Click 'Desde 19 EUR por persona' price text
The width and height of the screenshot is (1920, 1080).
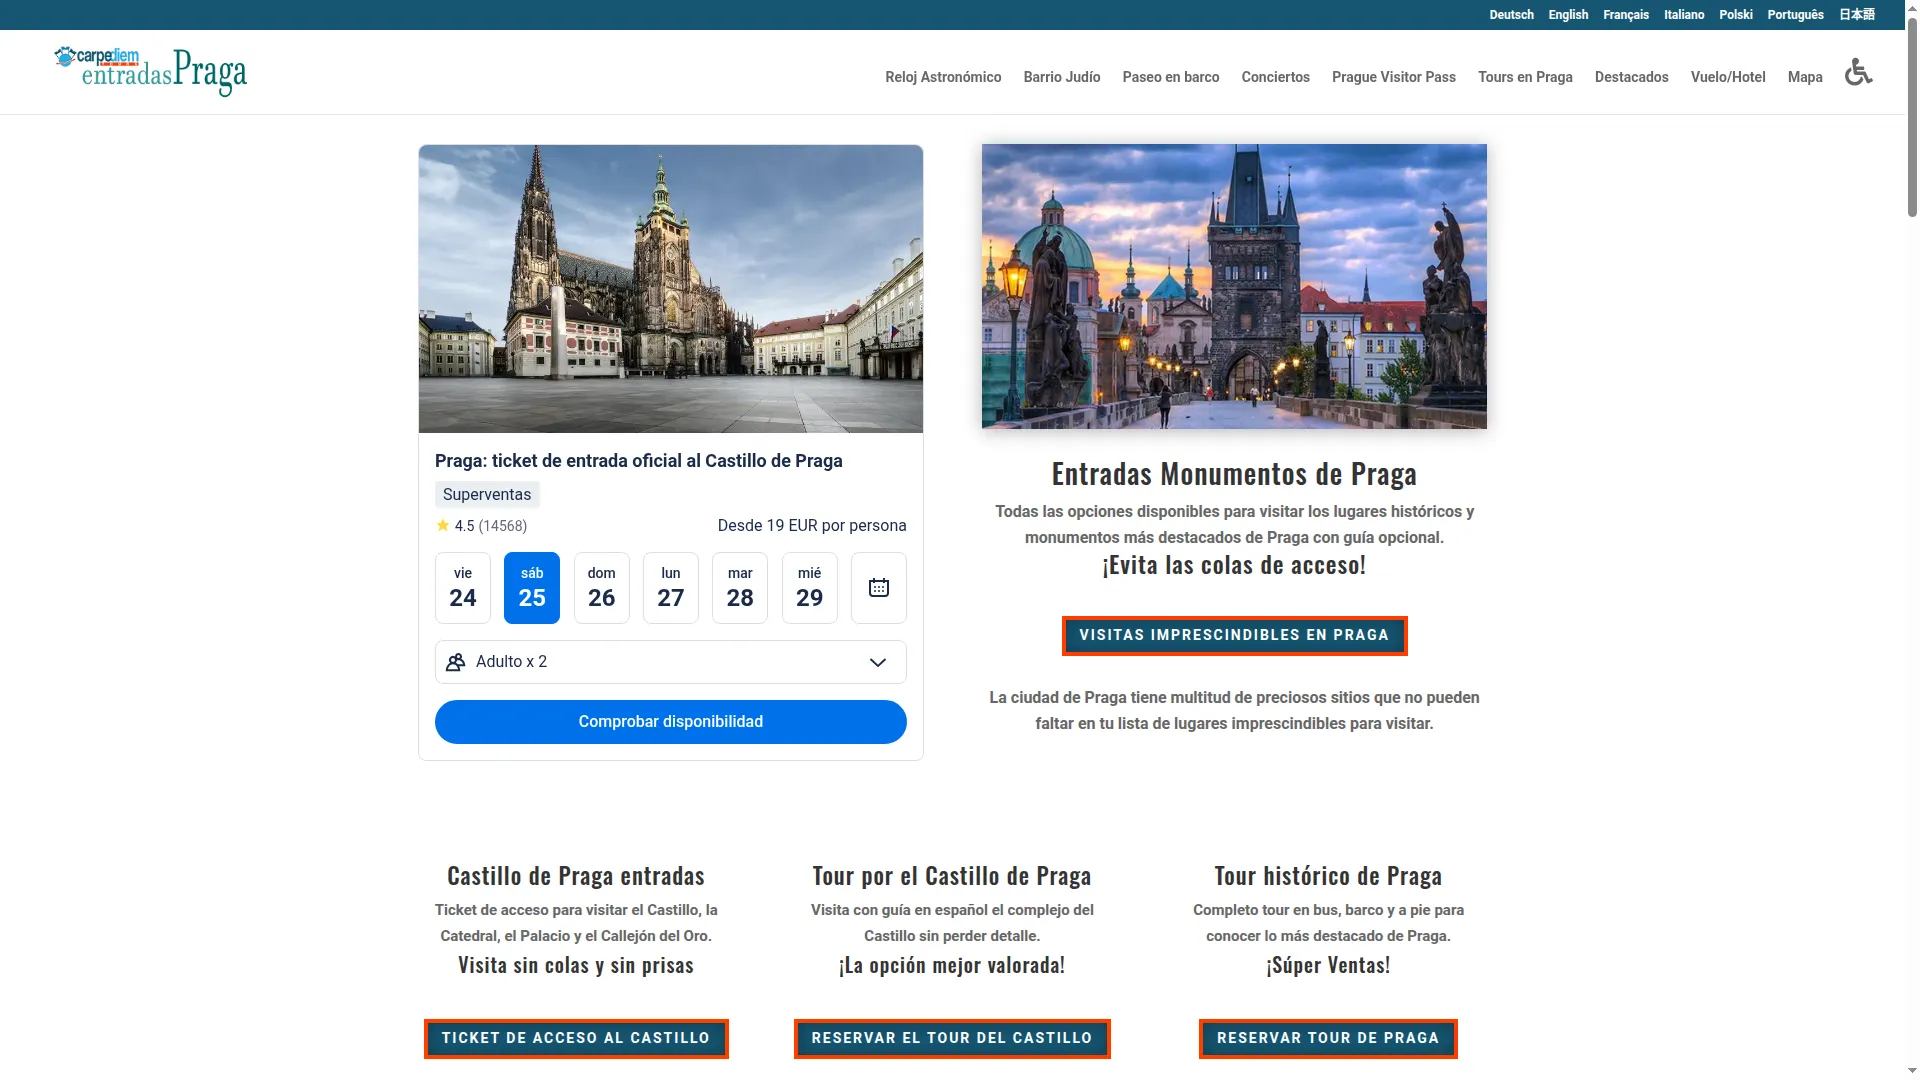(x=812, y=526)
